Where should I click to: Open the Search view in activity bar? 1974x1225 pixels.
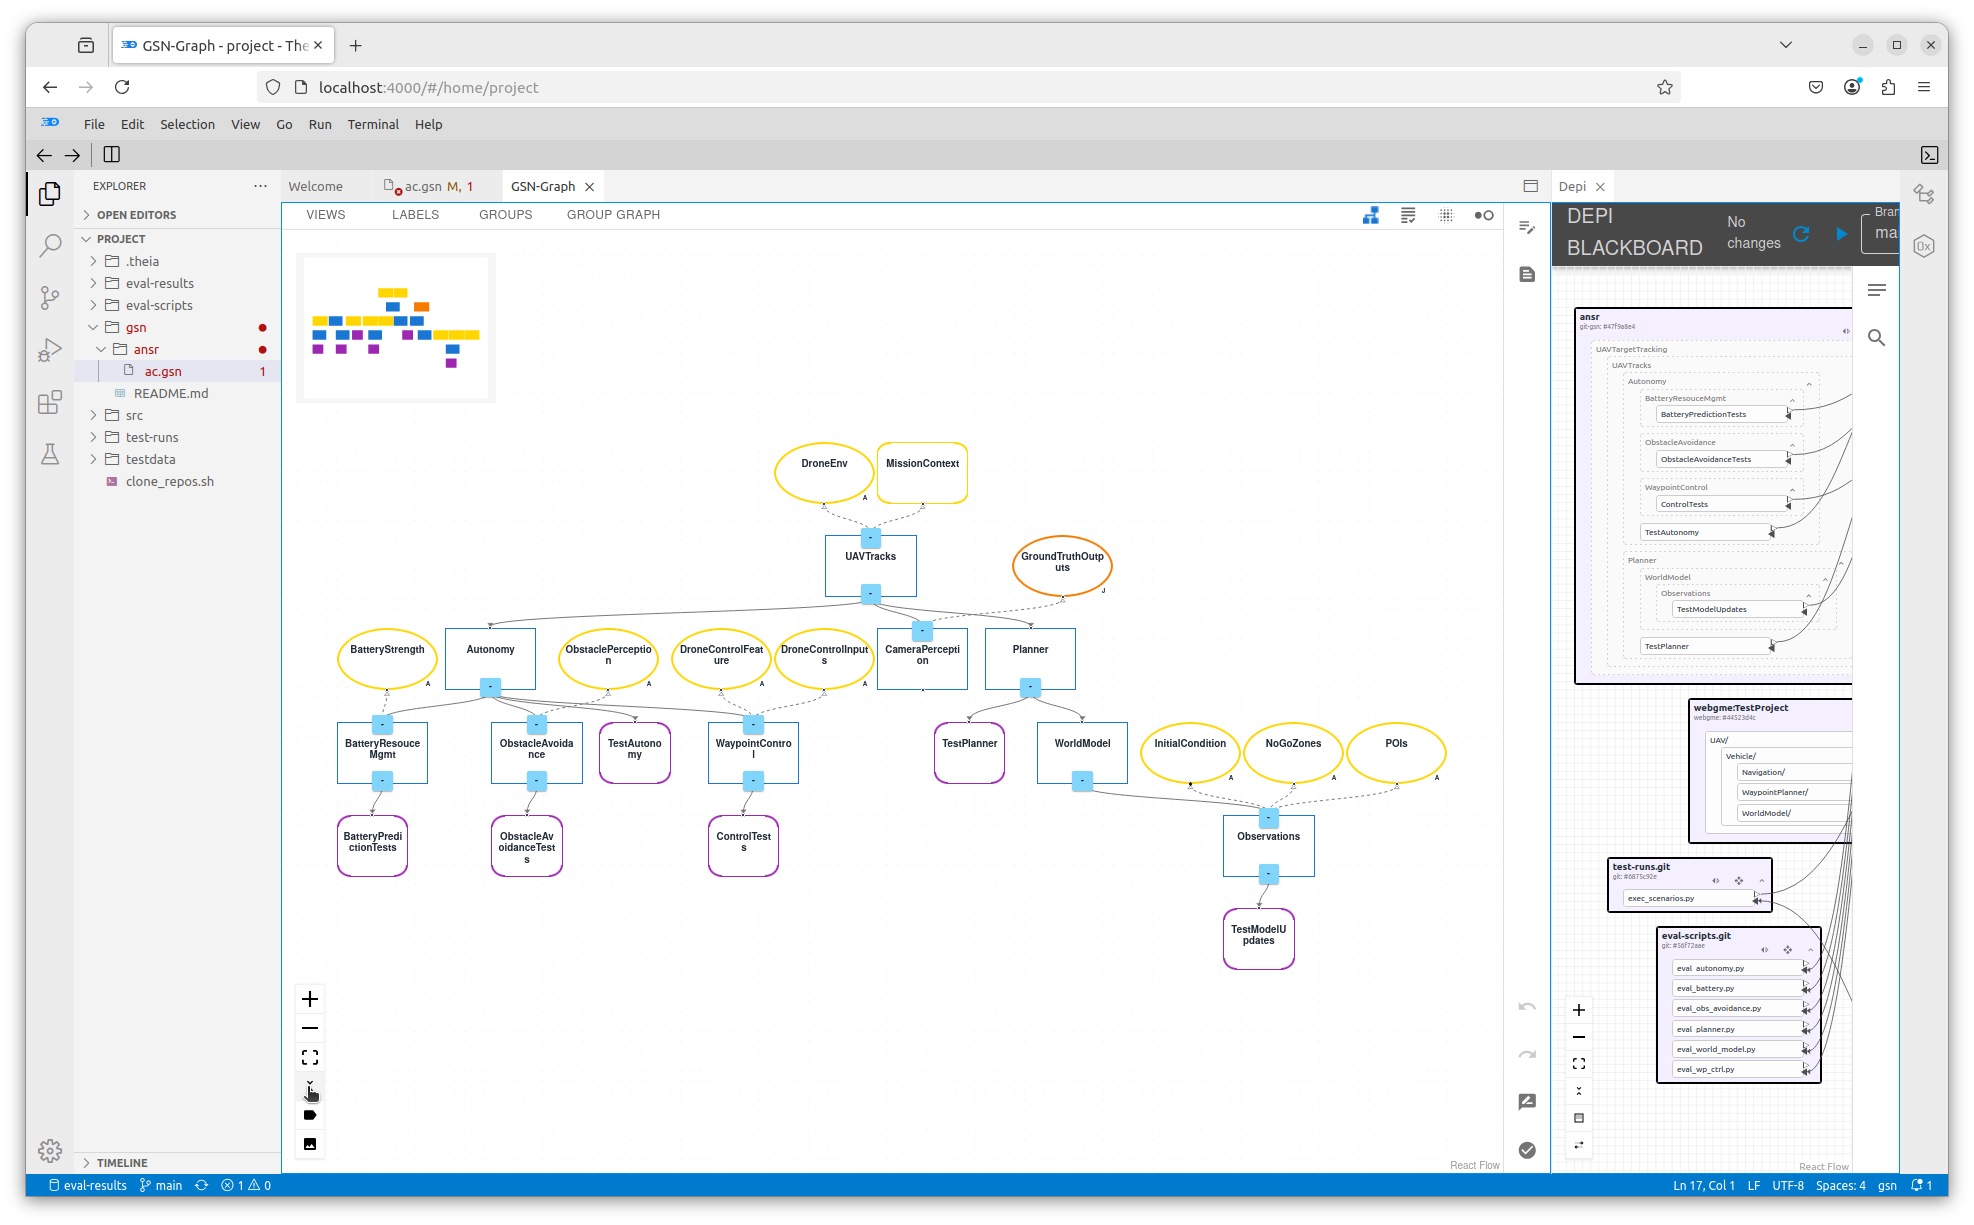(x=49, y=246)
